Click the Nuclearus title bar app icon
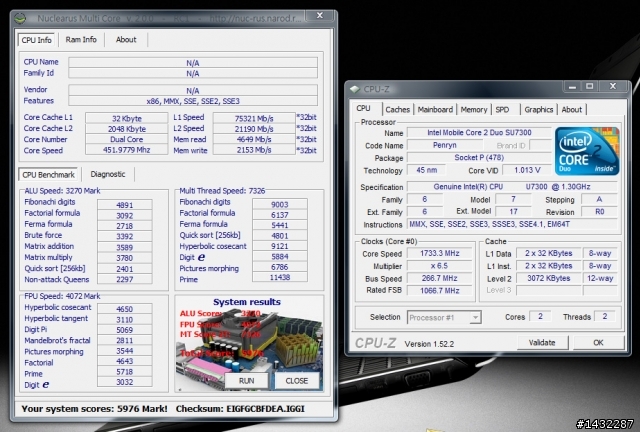This screenshot has width=640, height=432. (20, 18)
